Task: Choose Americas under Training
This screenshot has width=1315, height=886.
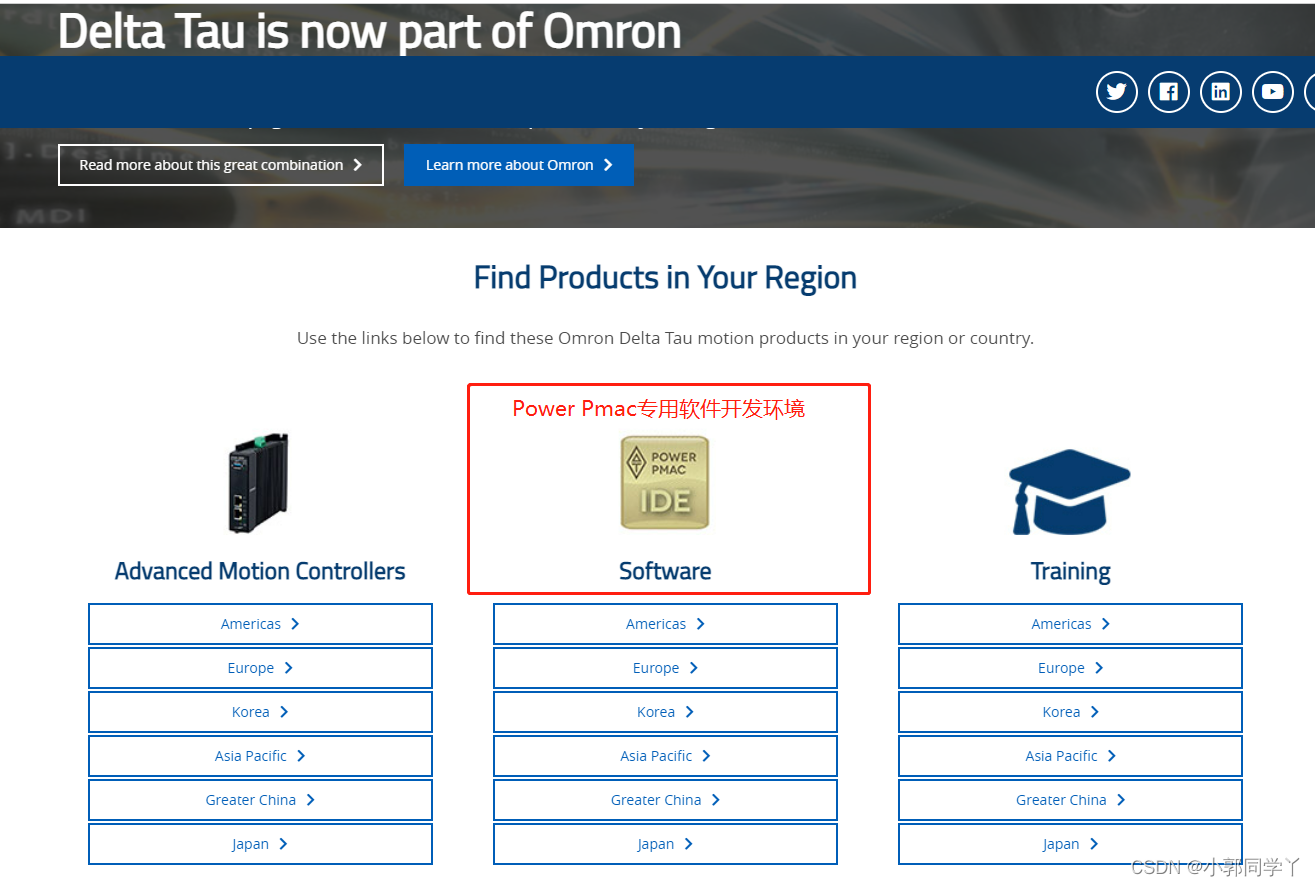Action: [1070, 624]
